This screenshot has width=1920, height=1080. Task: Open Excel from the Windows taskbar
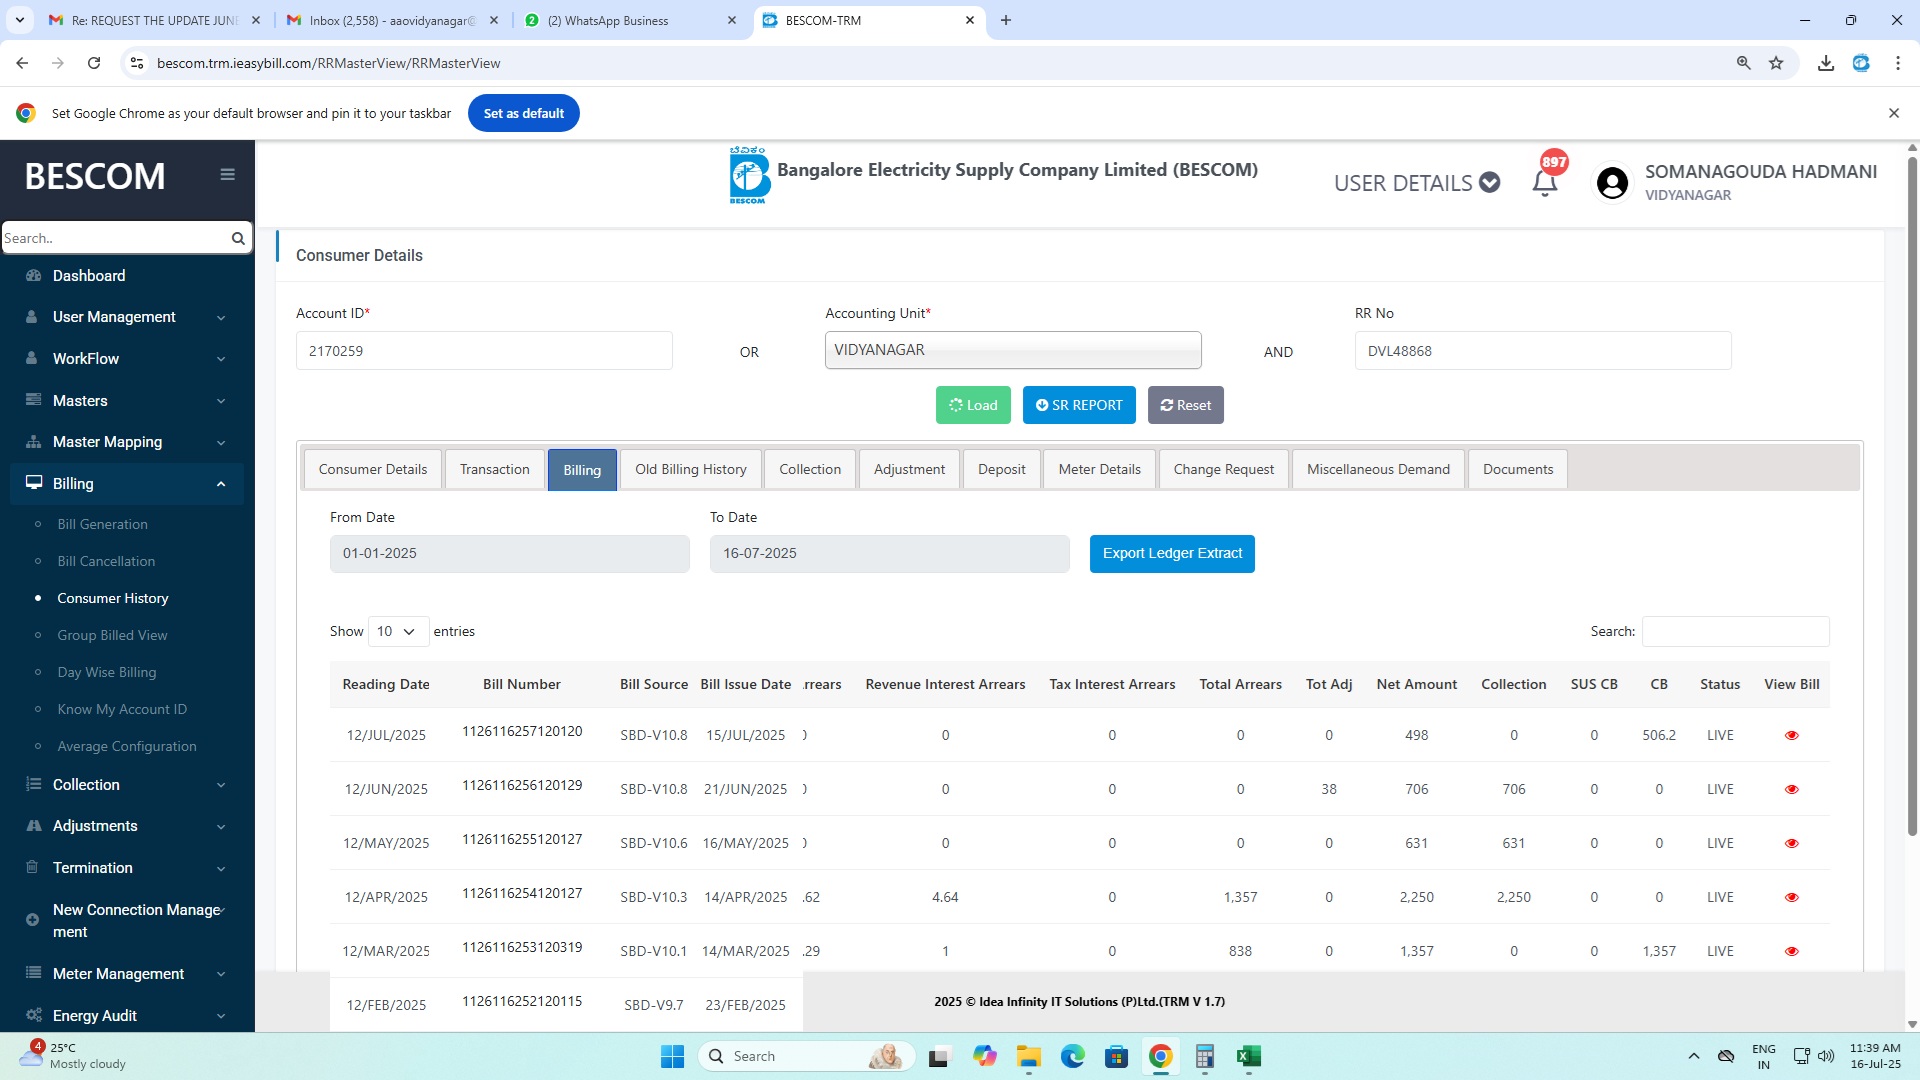(x=1248, y=1056)
